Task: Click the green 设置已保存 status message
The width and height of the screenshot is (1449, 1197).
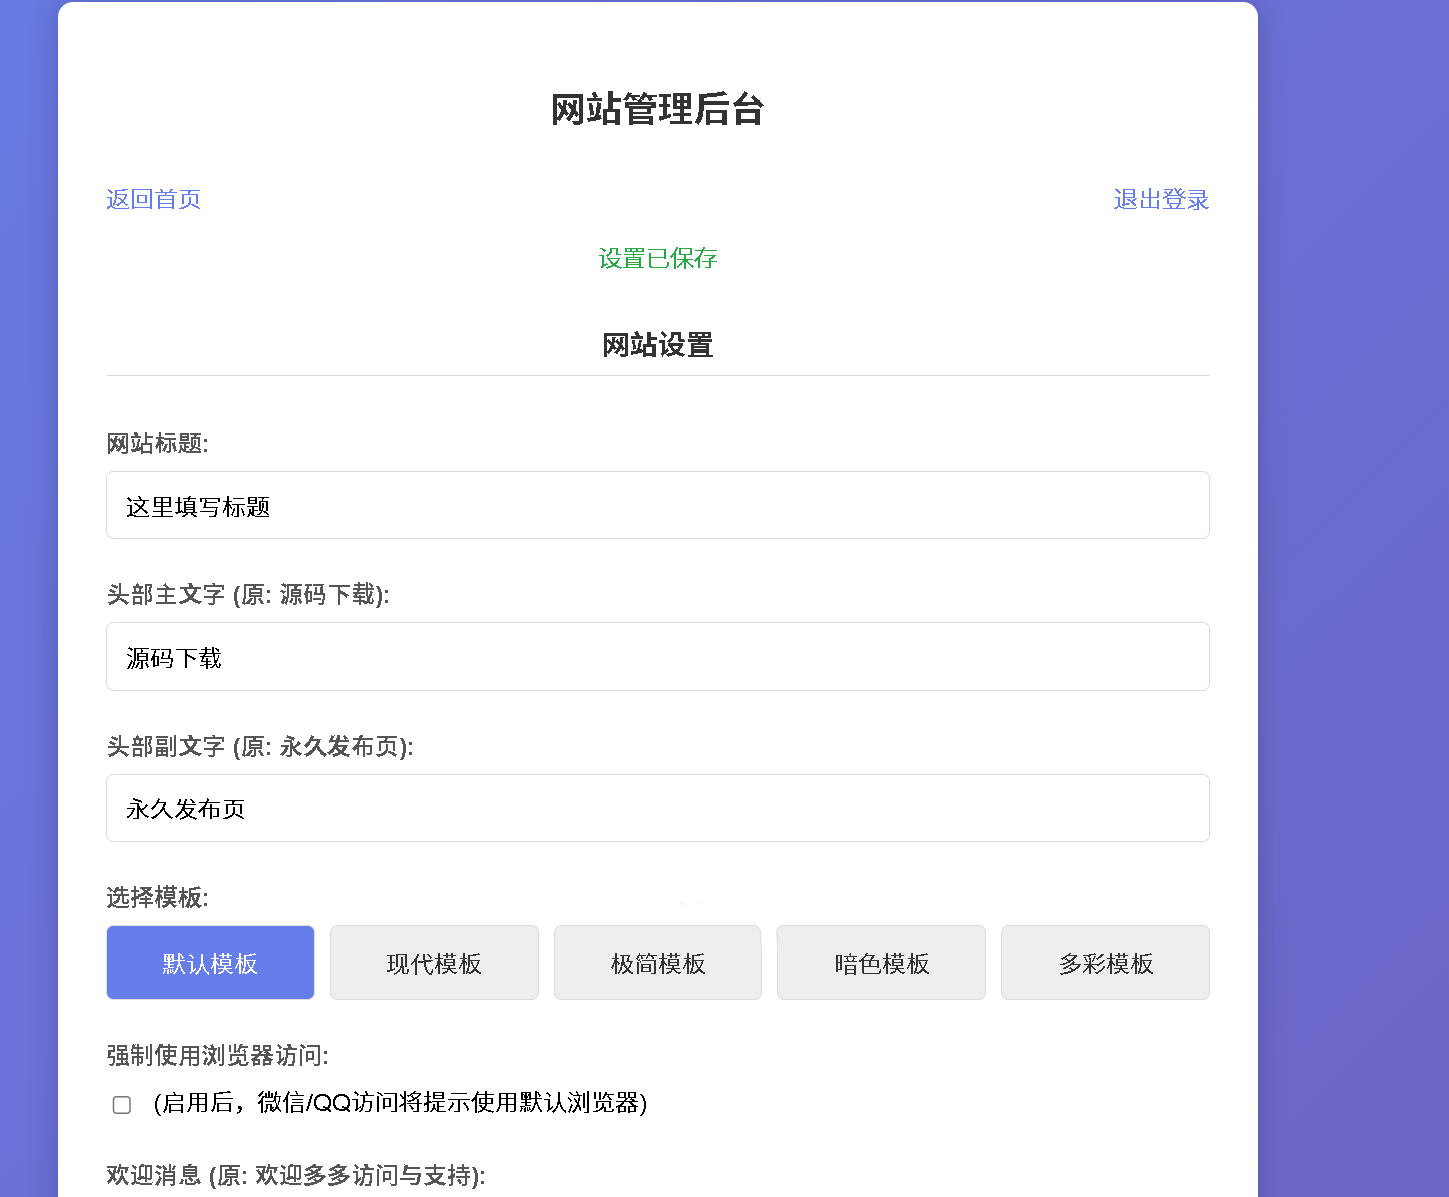Action: [x=657, y=258]
